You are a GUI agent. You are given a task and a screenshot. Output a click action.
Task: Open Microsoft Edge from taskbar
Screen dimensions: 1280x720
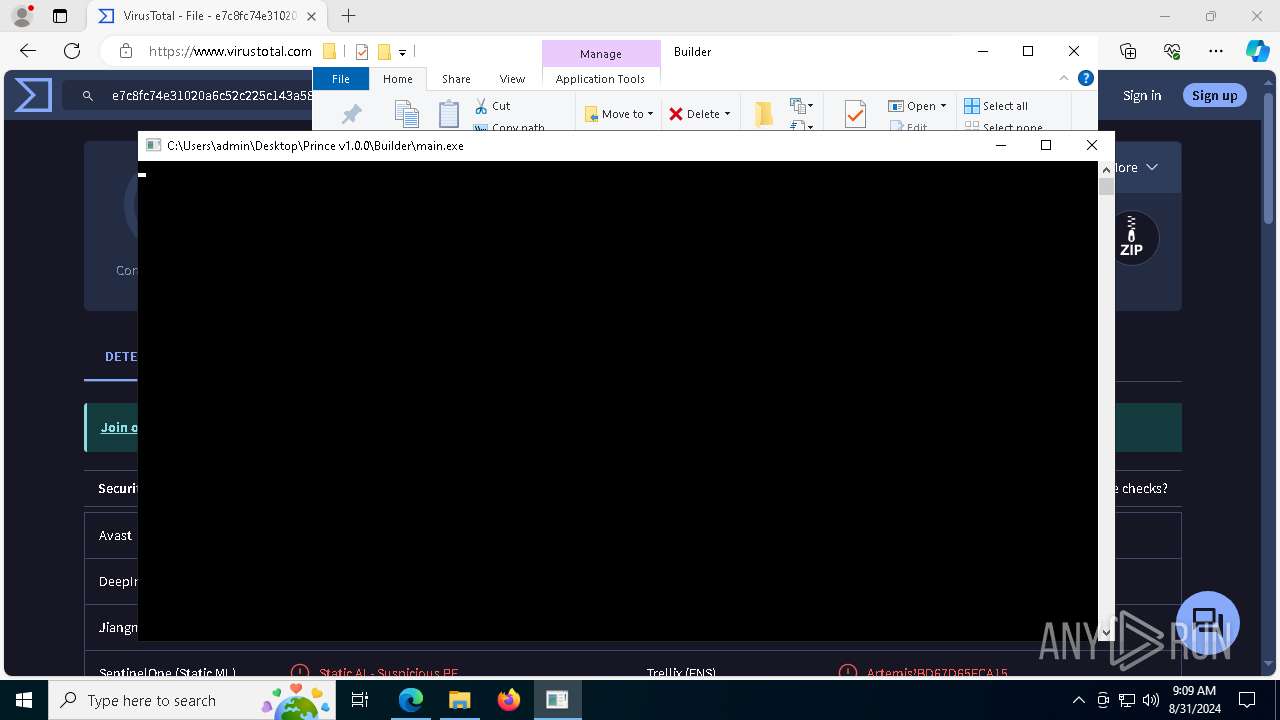tap(411, 700)
